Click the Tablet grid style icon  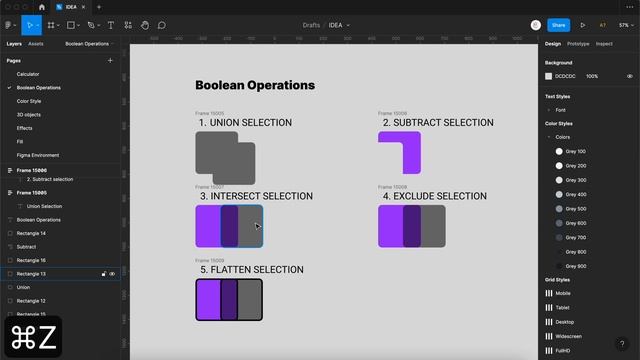549,307
